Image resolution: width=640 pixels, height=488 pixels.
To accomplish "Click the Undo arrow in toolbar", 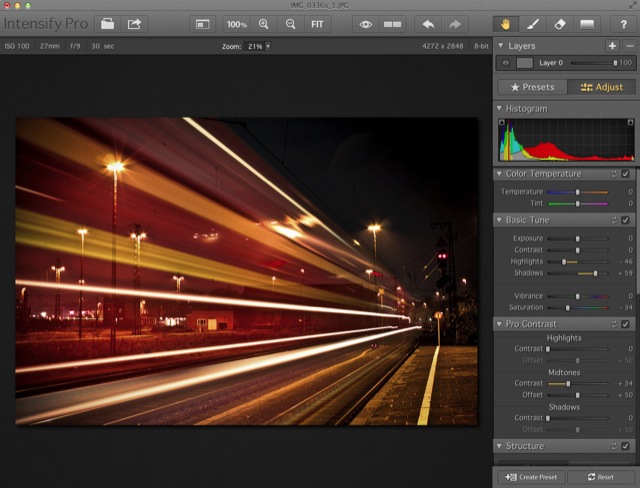I will 429,23.
